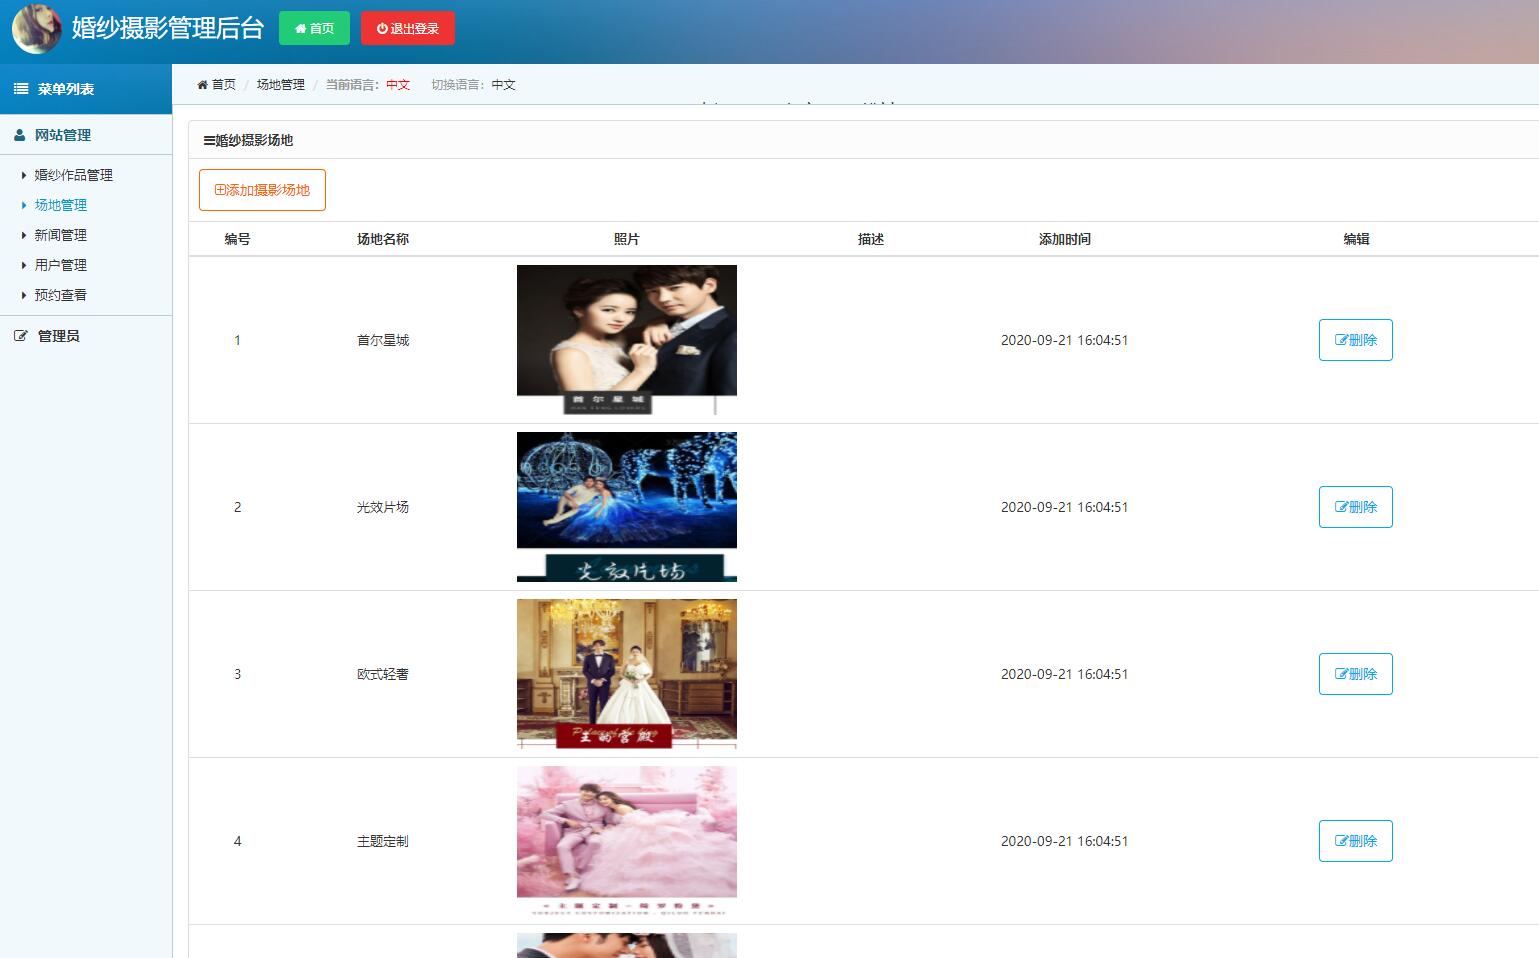Click the hamburger icon beside 菜单列表

(20, 89)
